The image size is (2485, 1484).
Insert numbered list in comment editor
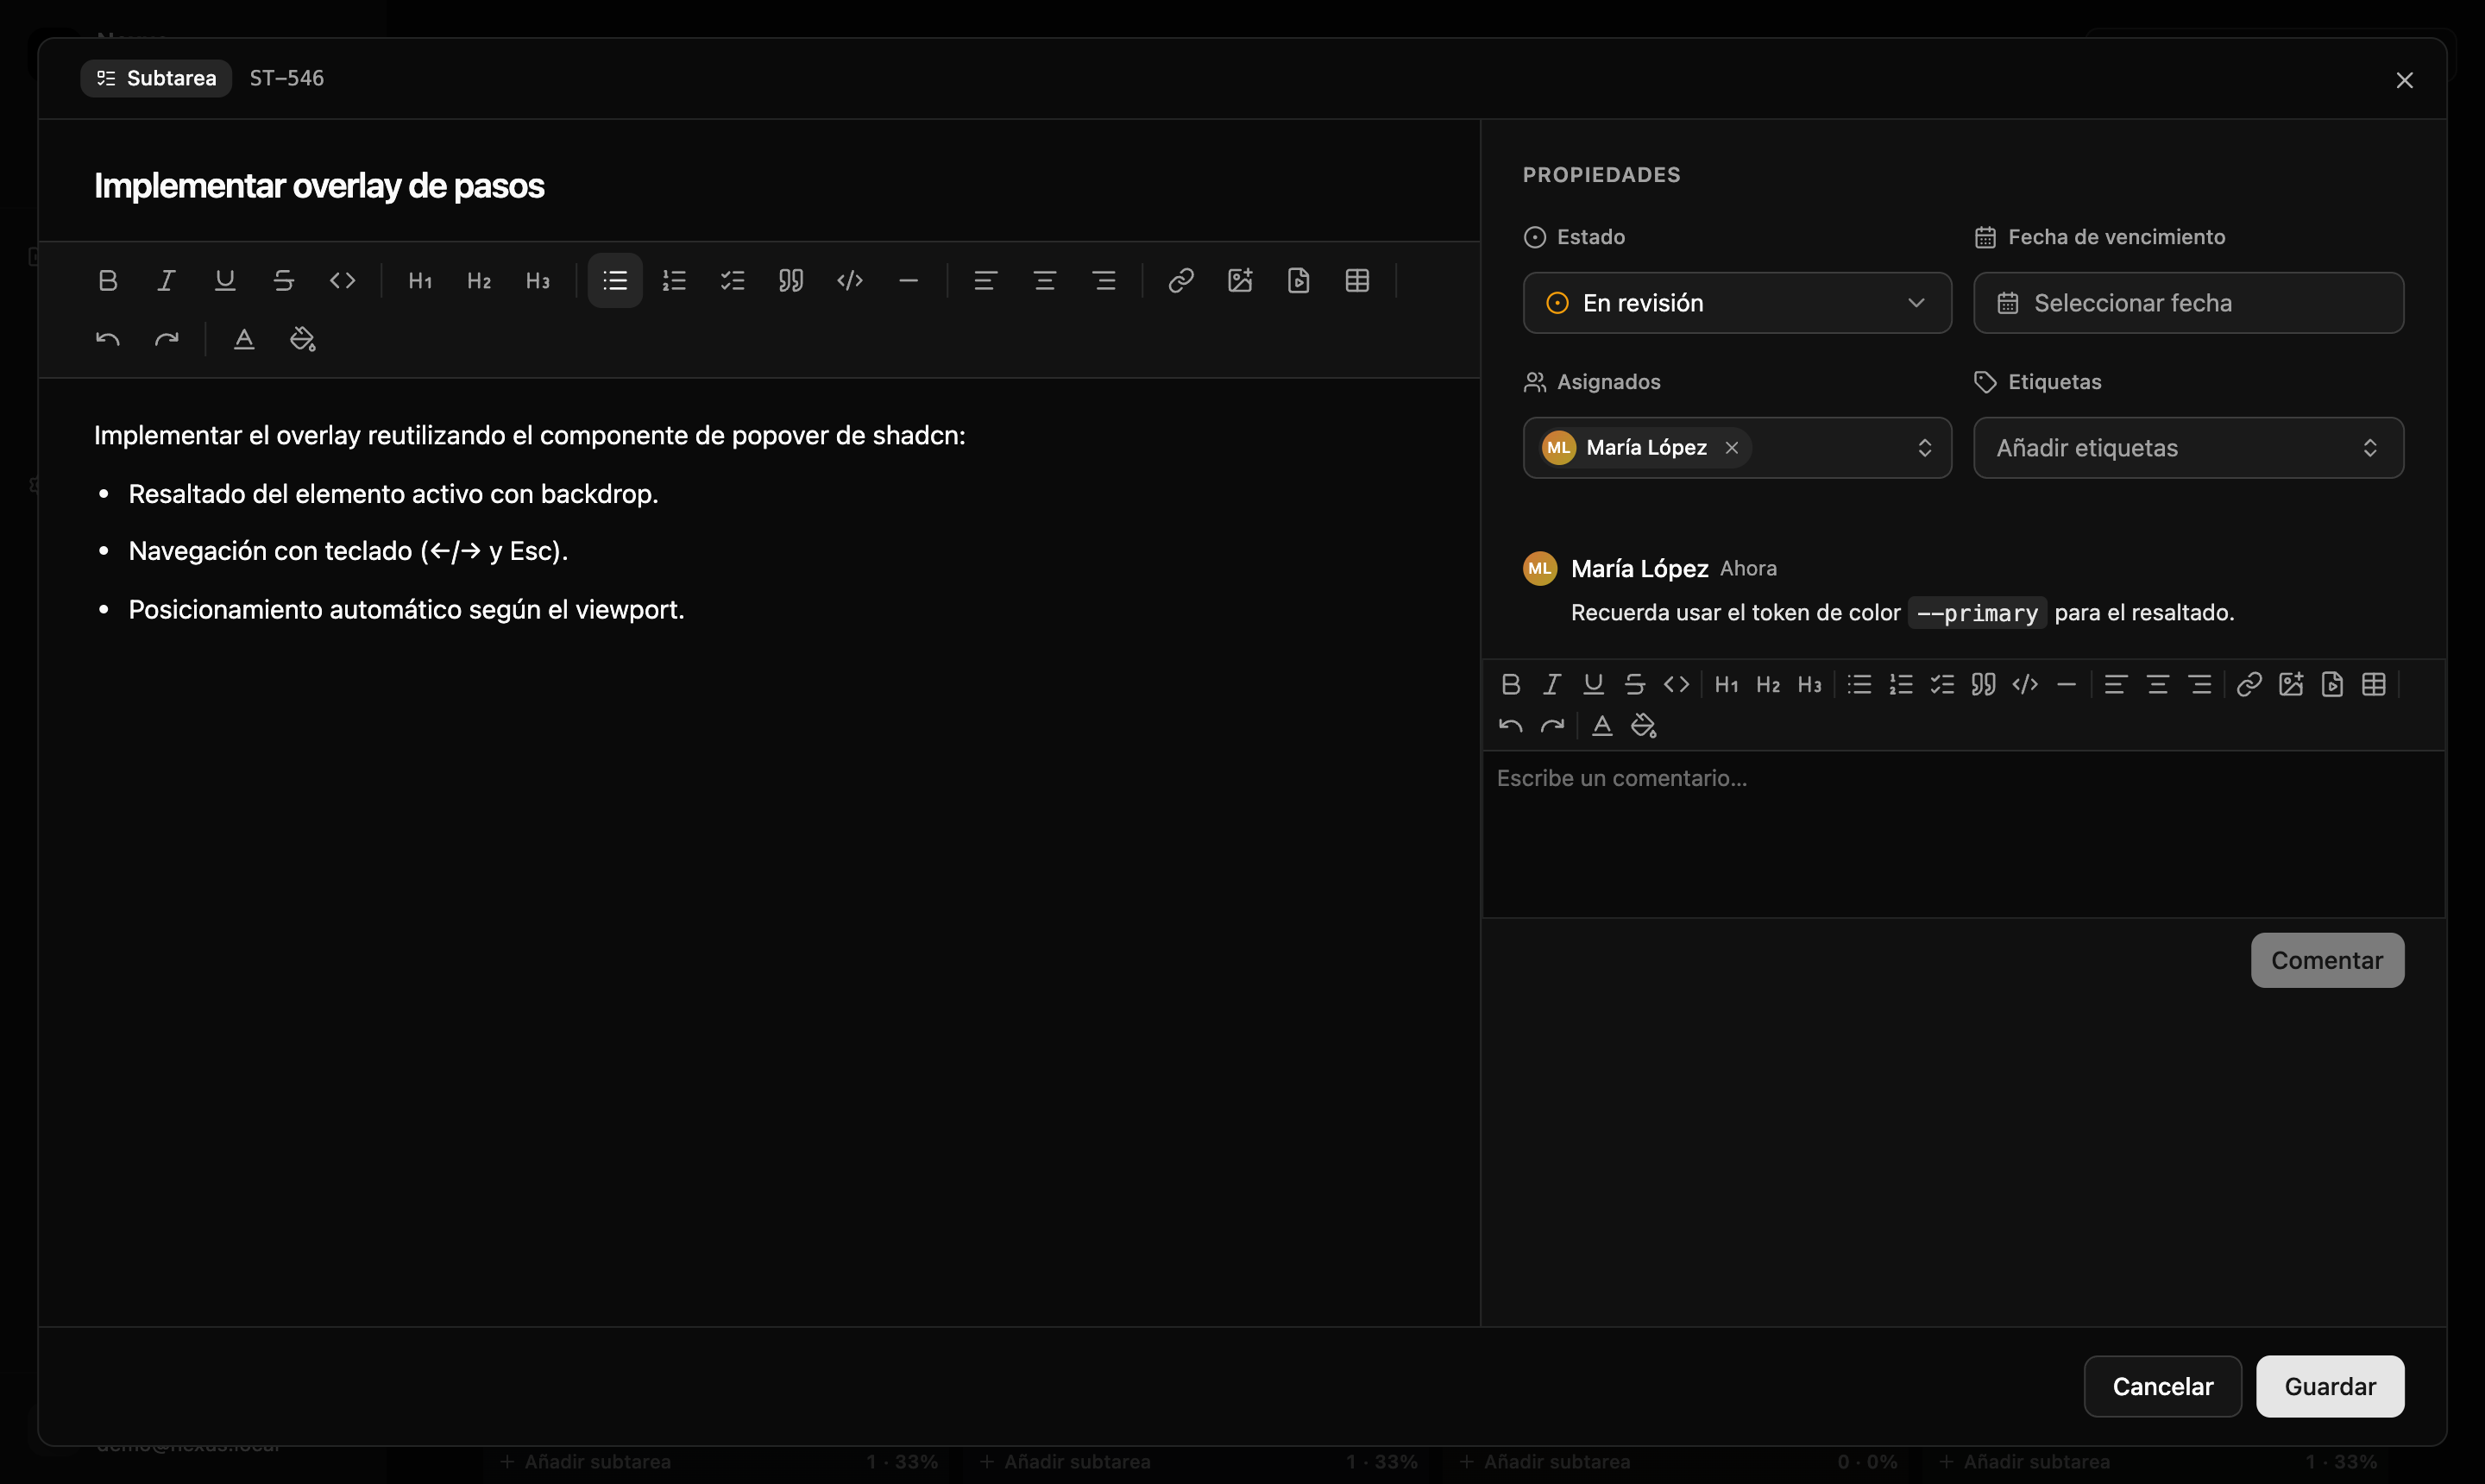pos(1901,684)
